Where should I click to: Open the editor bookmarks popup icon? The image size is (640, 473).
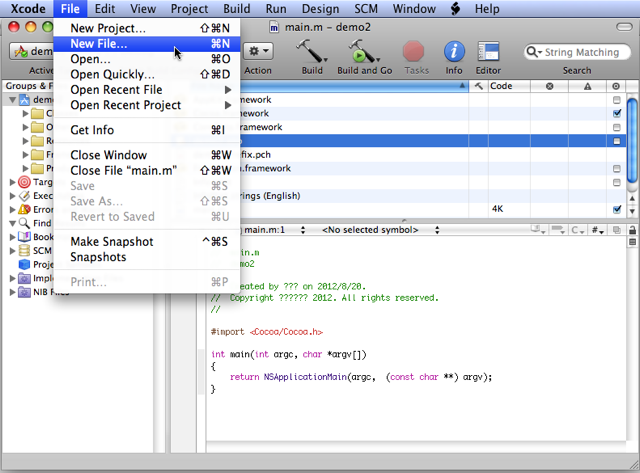coord(538,230)
